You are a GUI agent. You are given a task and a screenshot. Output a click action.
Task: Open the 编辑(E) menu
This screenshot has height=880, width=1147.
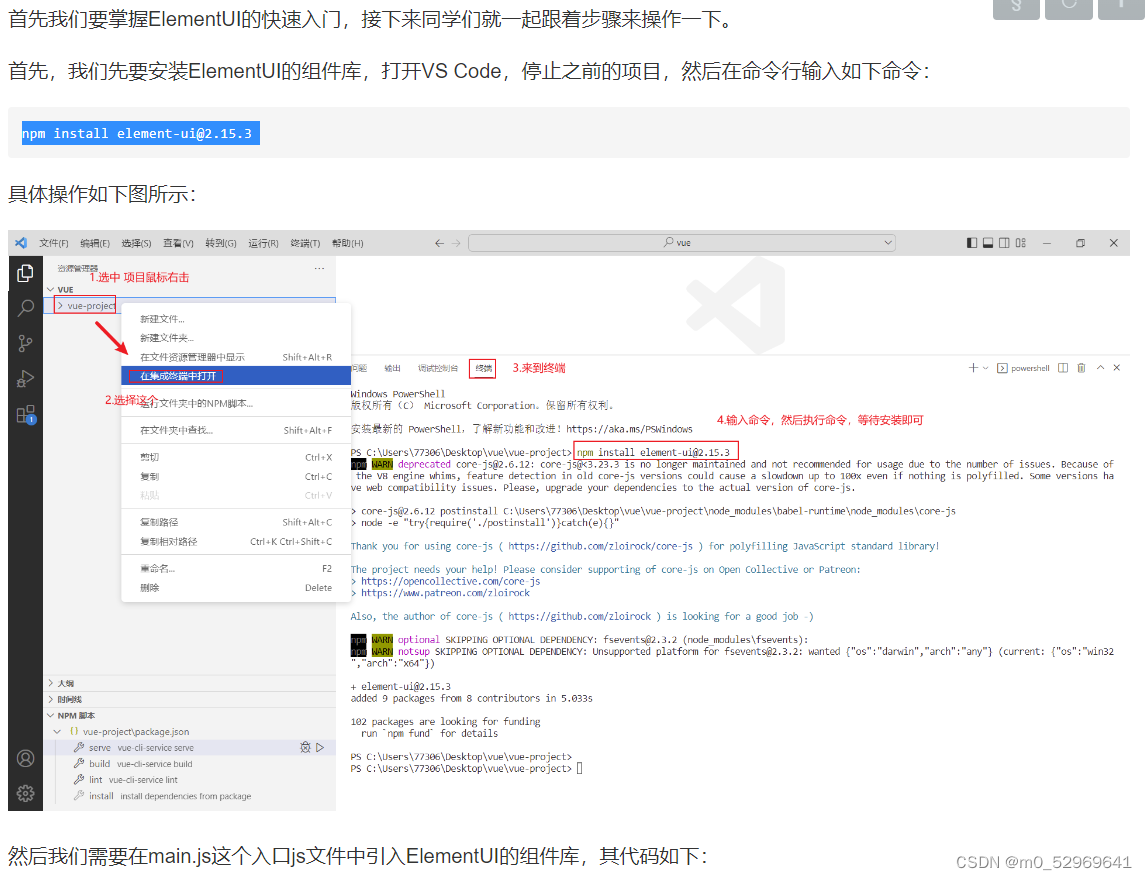click(x=95, y=243)
